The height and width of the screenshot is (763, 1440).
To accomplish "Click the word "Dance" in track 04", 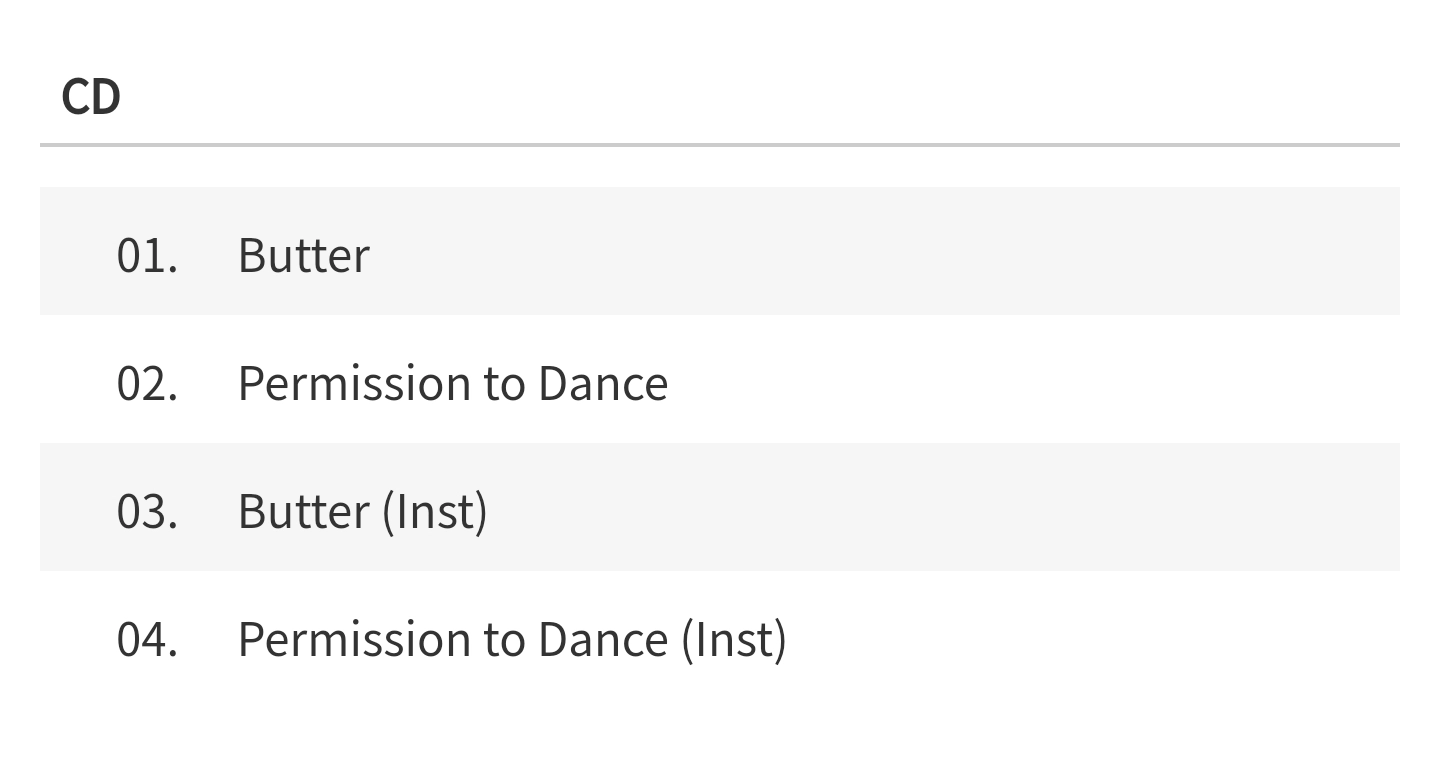I will click(x=603, y=639).
